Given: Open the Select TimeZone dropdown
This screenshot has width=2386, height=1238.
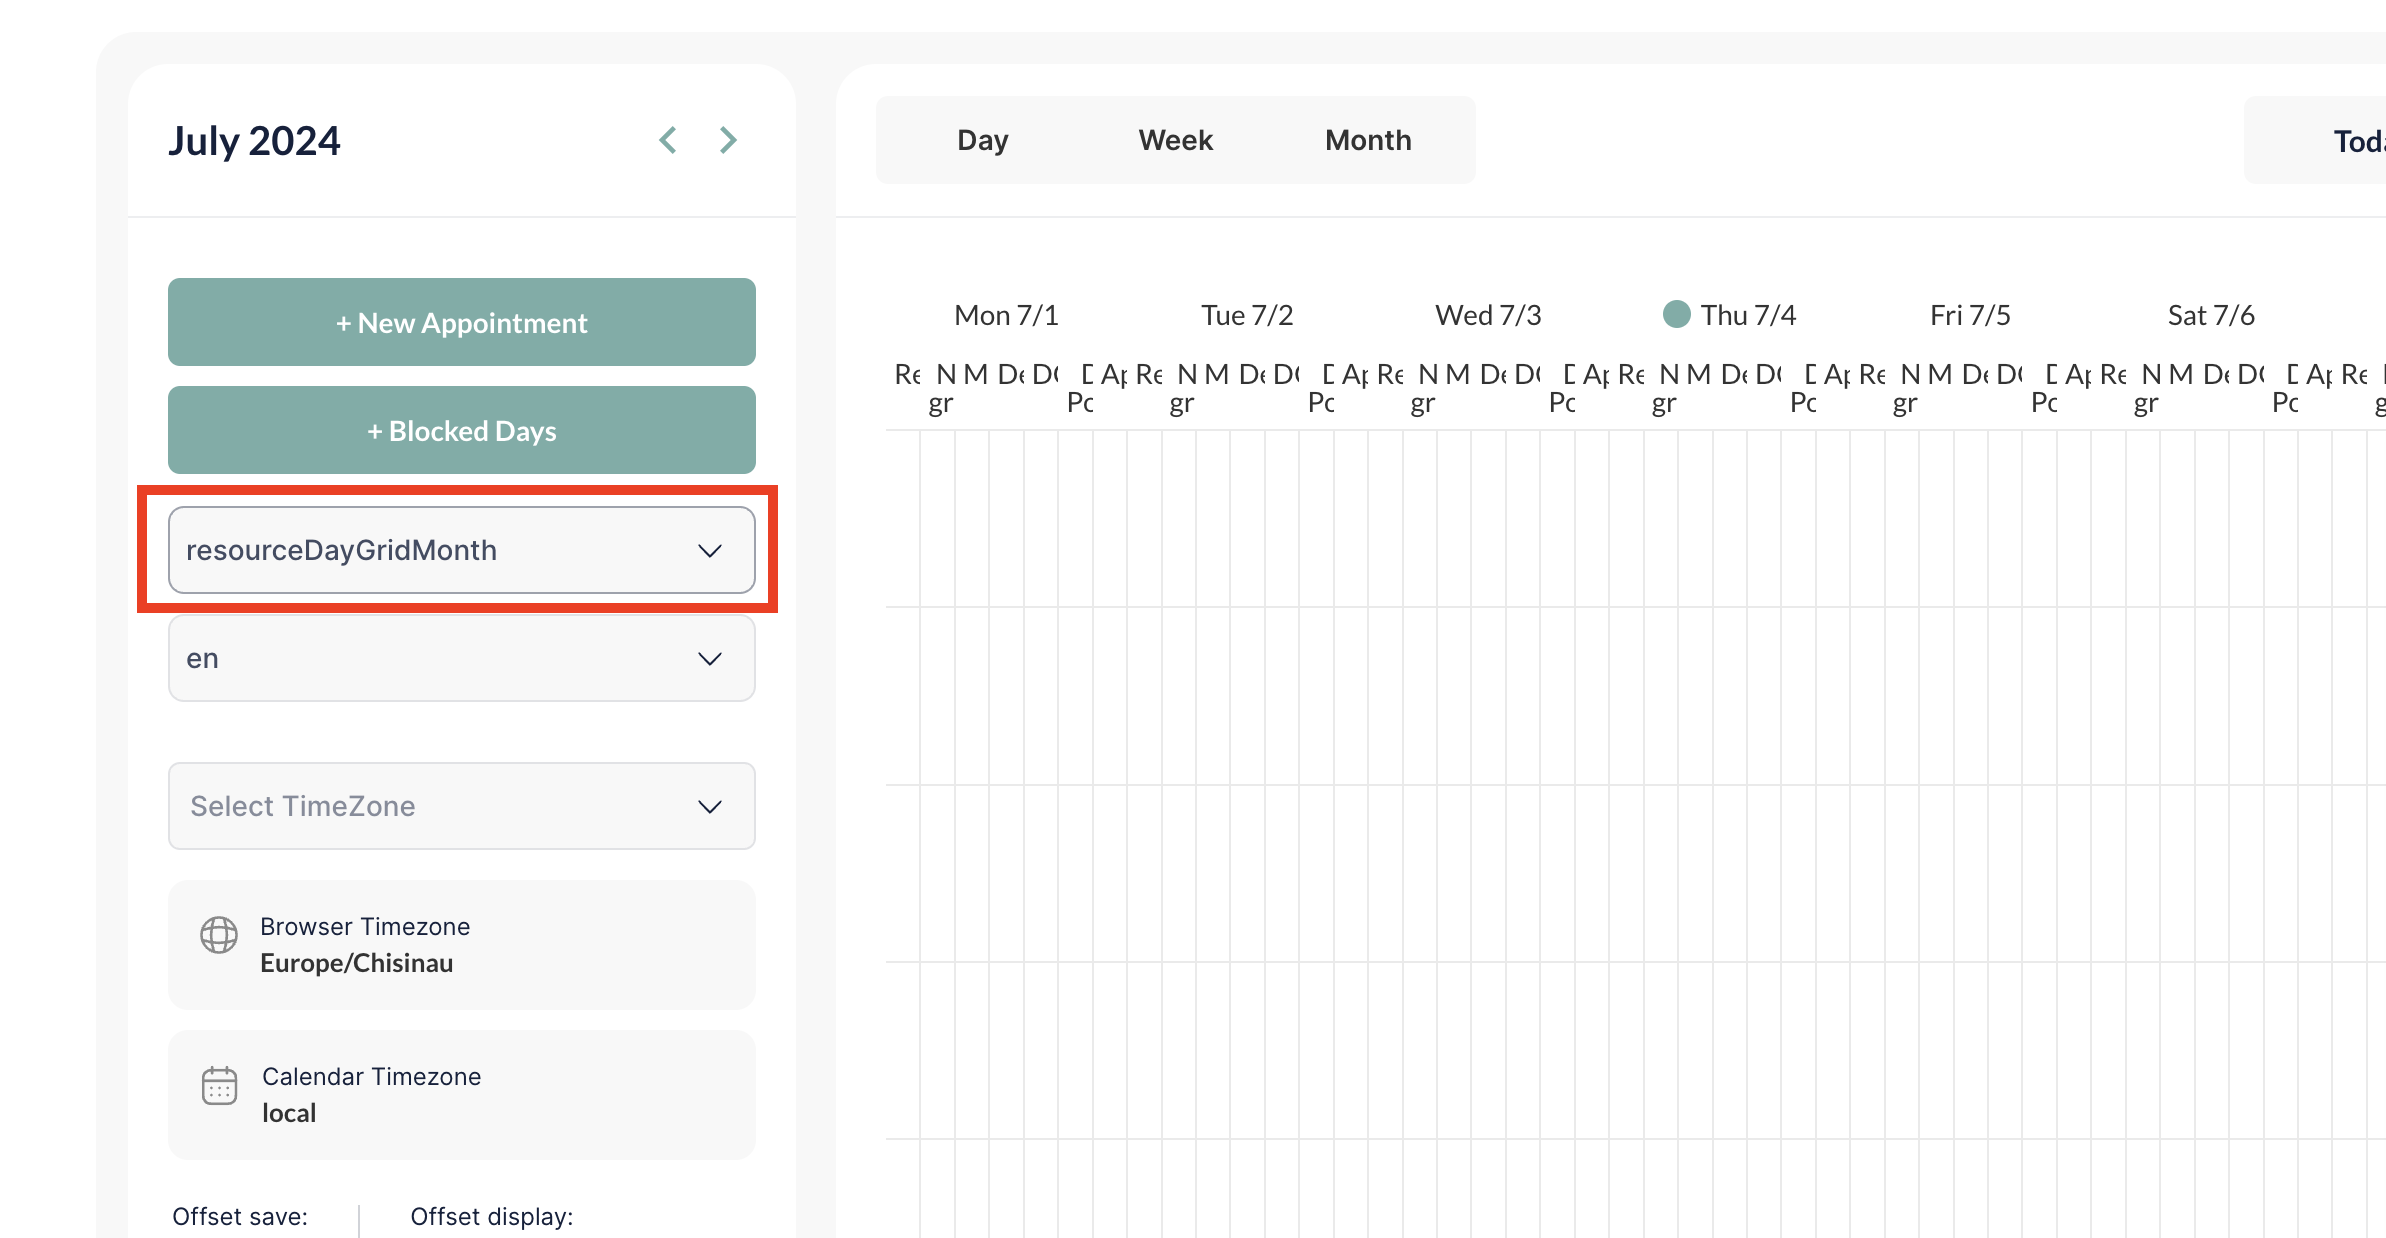Looking at the screenshot, I should click(459, 806).
